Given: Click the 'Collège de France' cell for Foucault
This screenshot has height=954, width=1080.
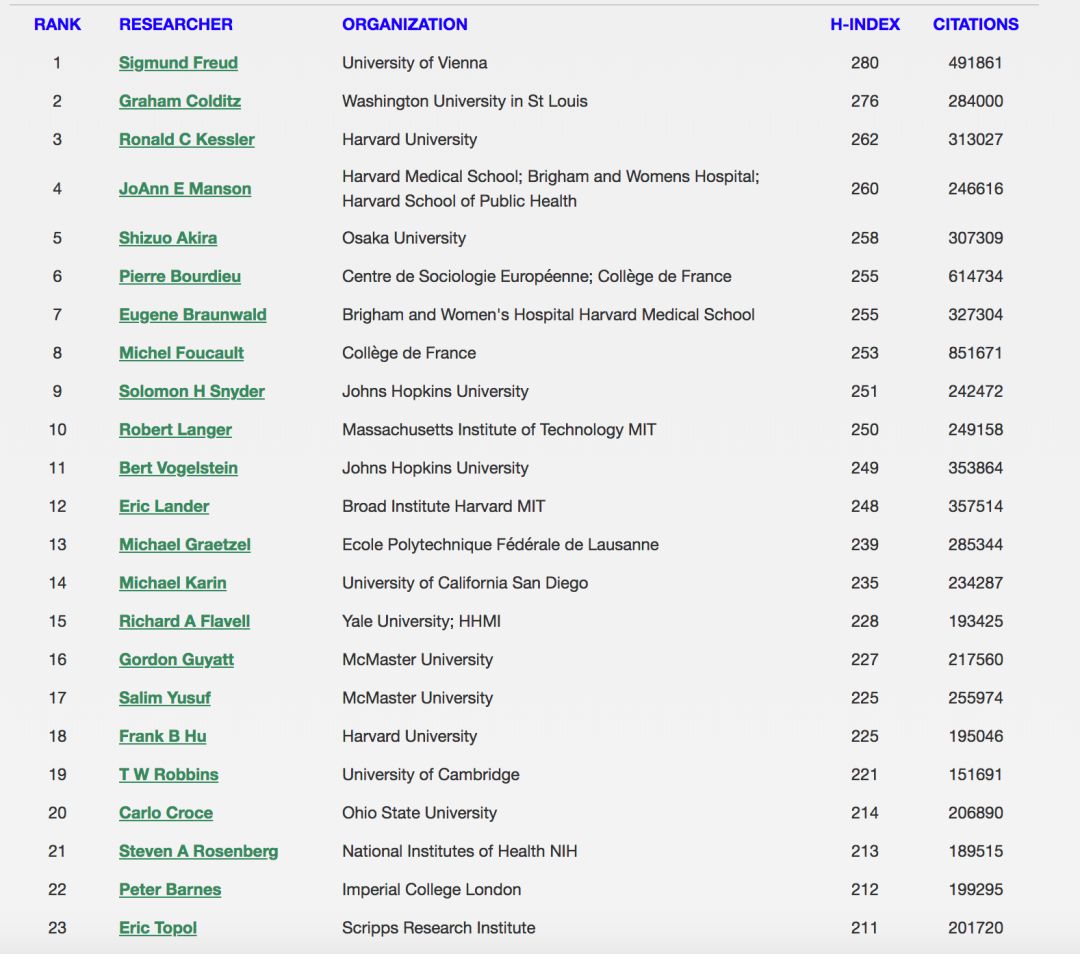Looking at the screenshot, I should pyautogui.click(x=409, y=353).
